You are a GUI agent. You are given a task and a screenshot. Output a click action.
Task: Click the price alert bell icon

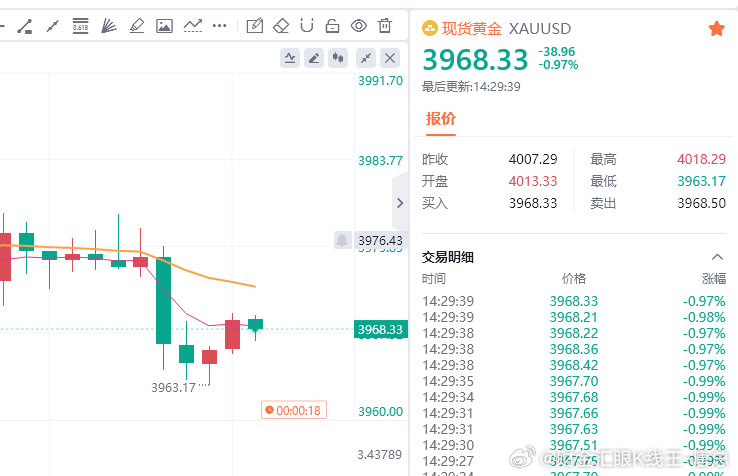(x=342, y=240)
